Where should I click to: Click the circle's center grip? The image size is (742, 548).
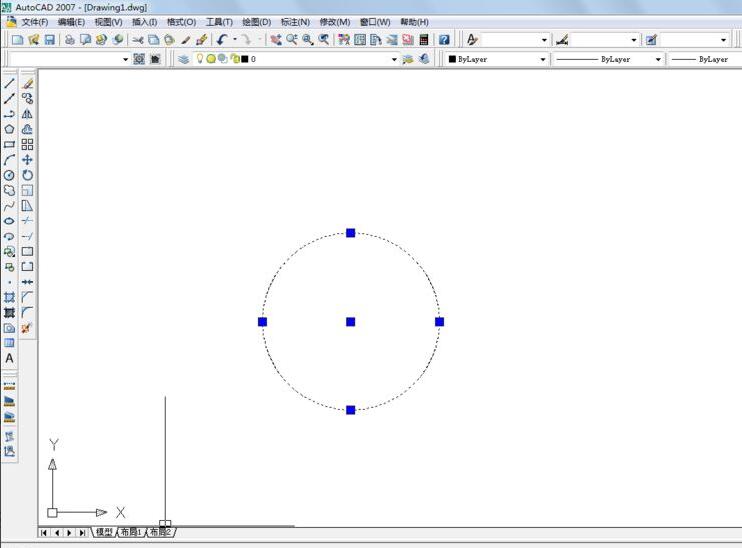coord(351,322)
